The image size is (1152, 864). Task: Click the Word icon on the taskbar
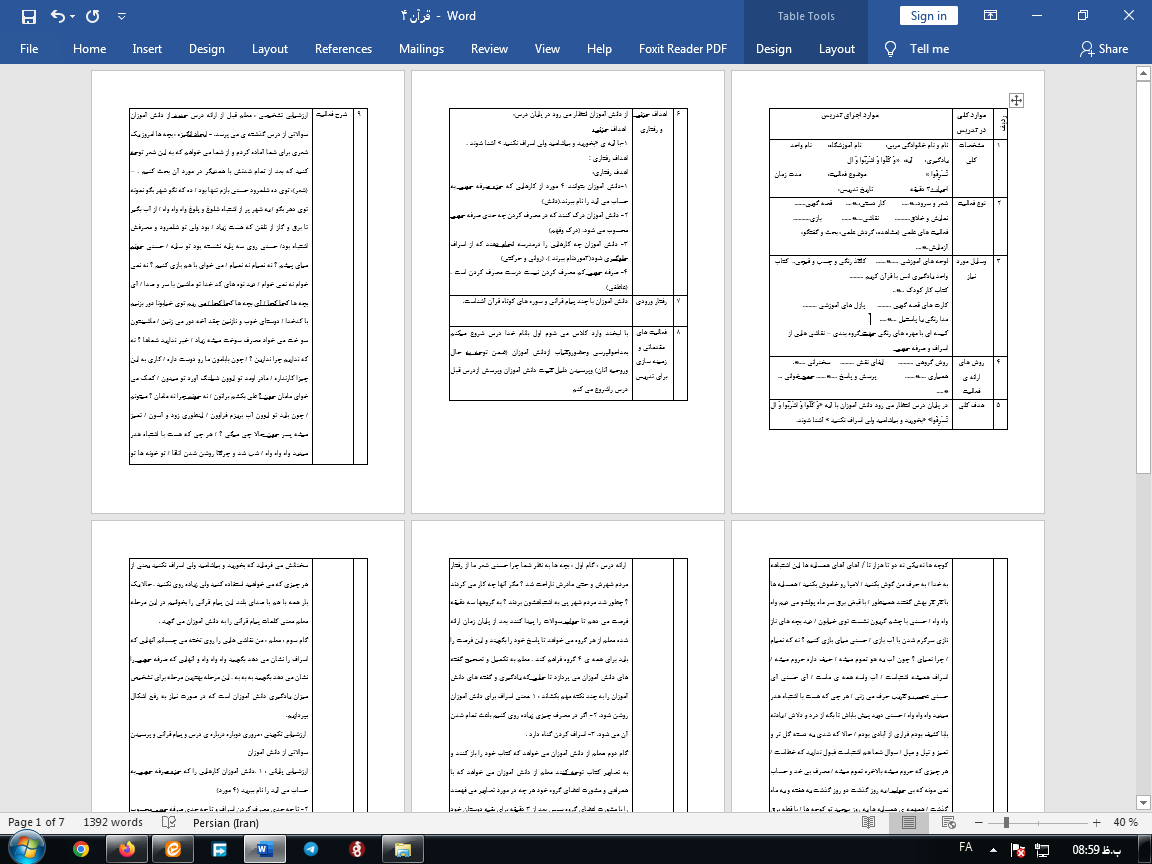coord(264,849)
